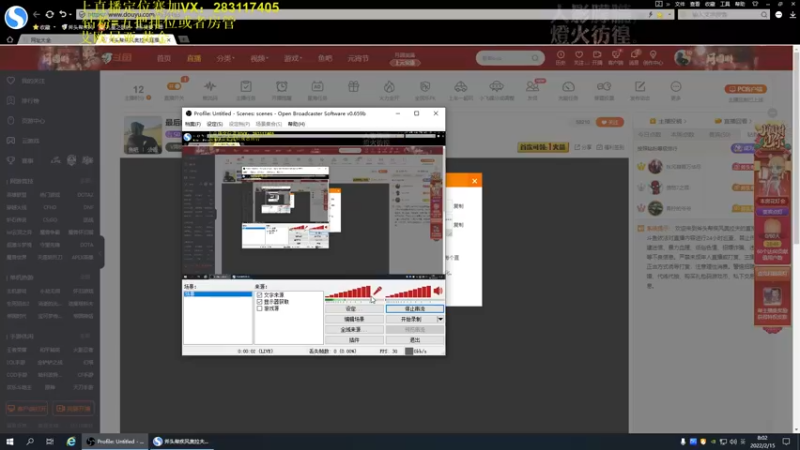The height and width of the screenshot is (450, 800).
Task: Click the cloud icon in broadcaster toolbar
Action: [496, 86]
